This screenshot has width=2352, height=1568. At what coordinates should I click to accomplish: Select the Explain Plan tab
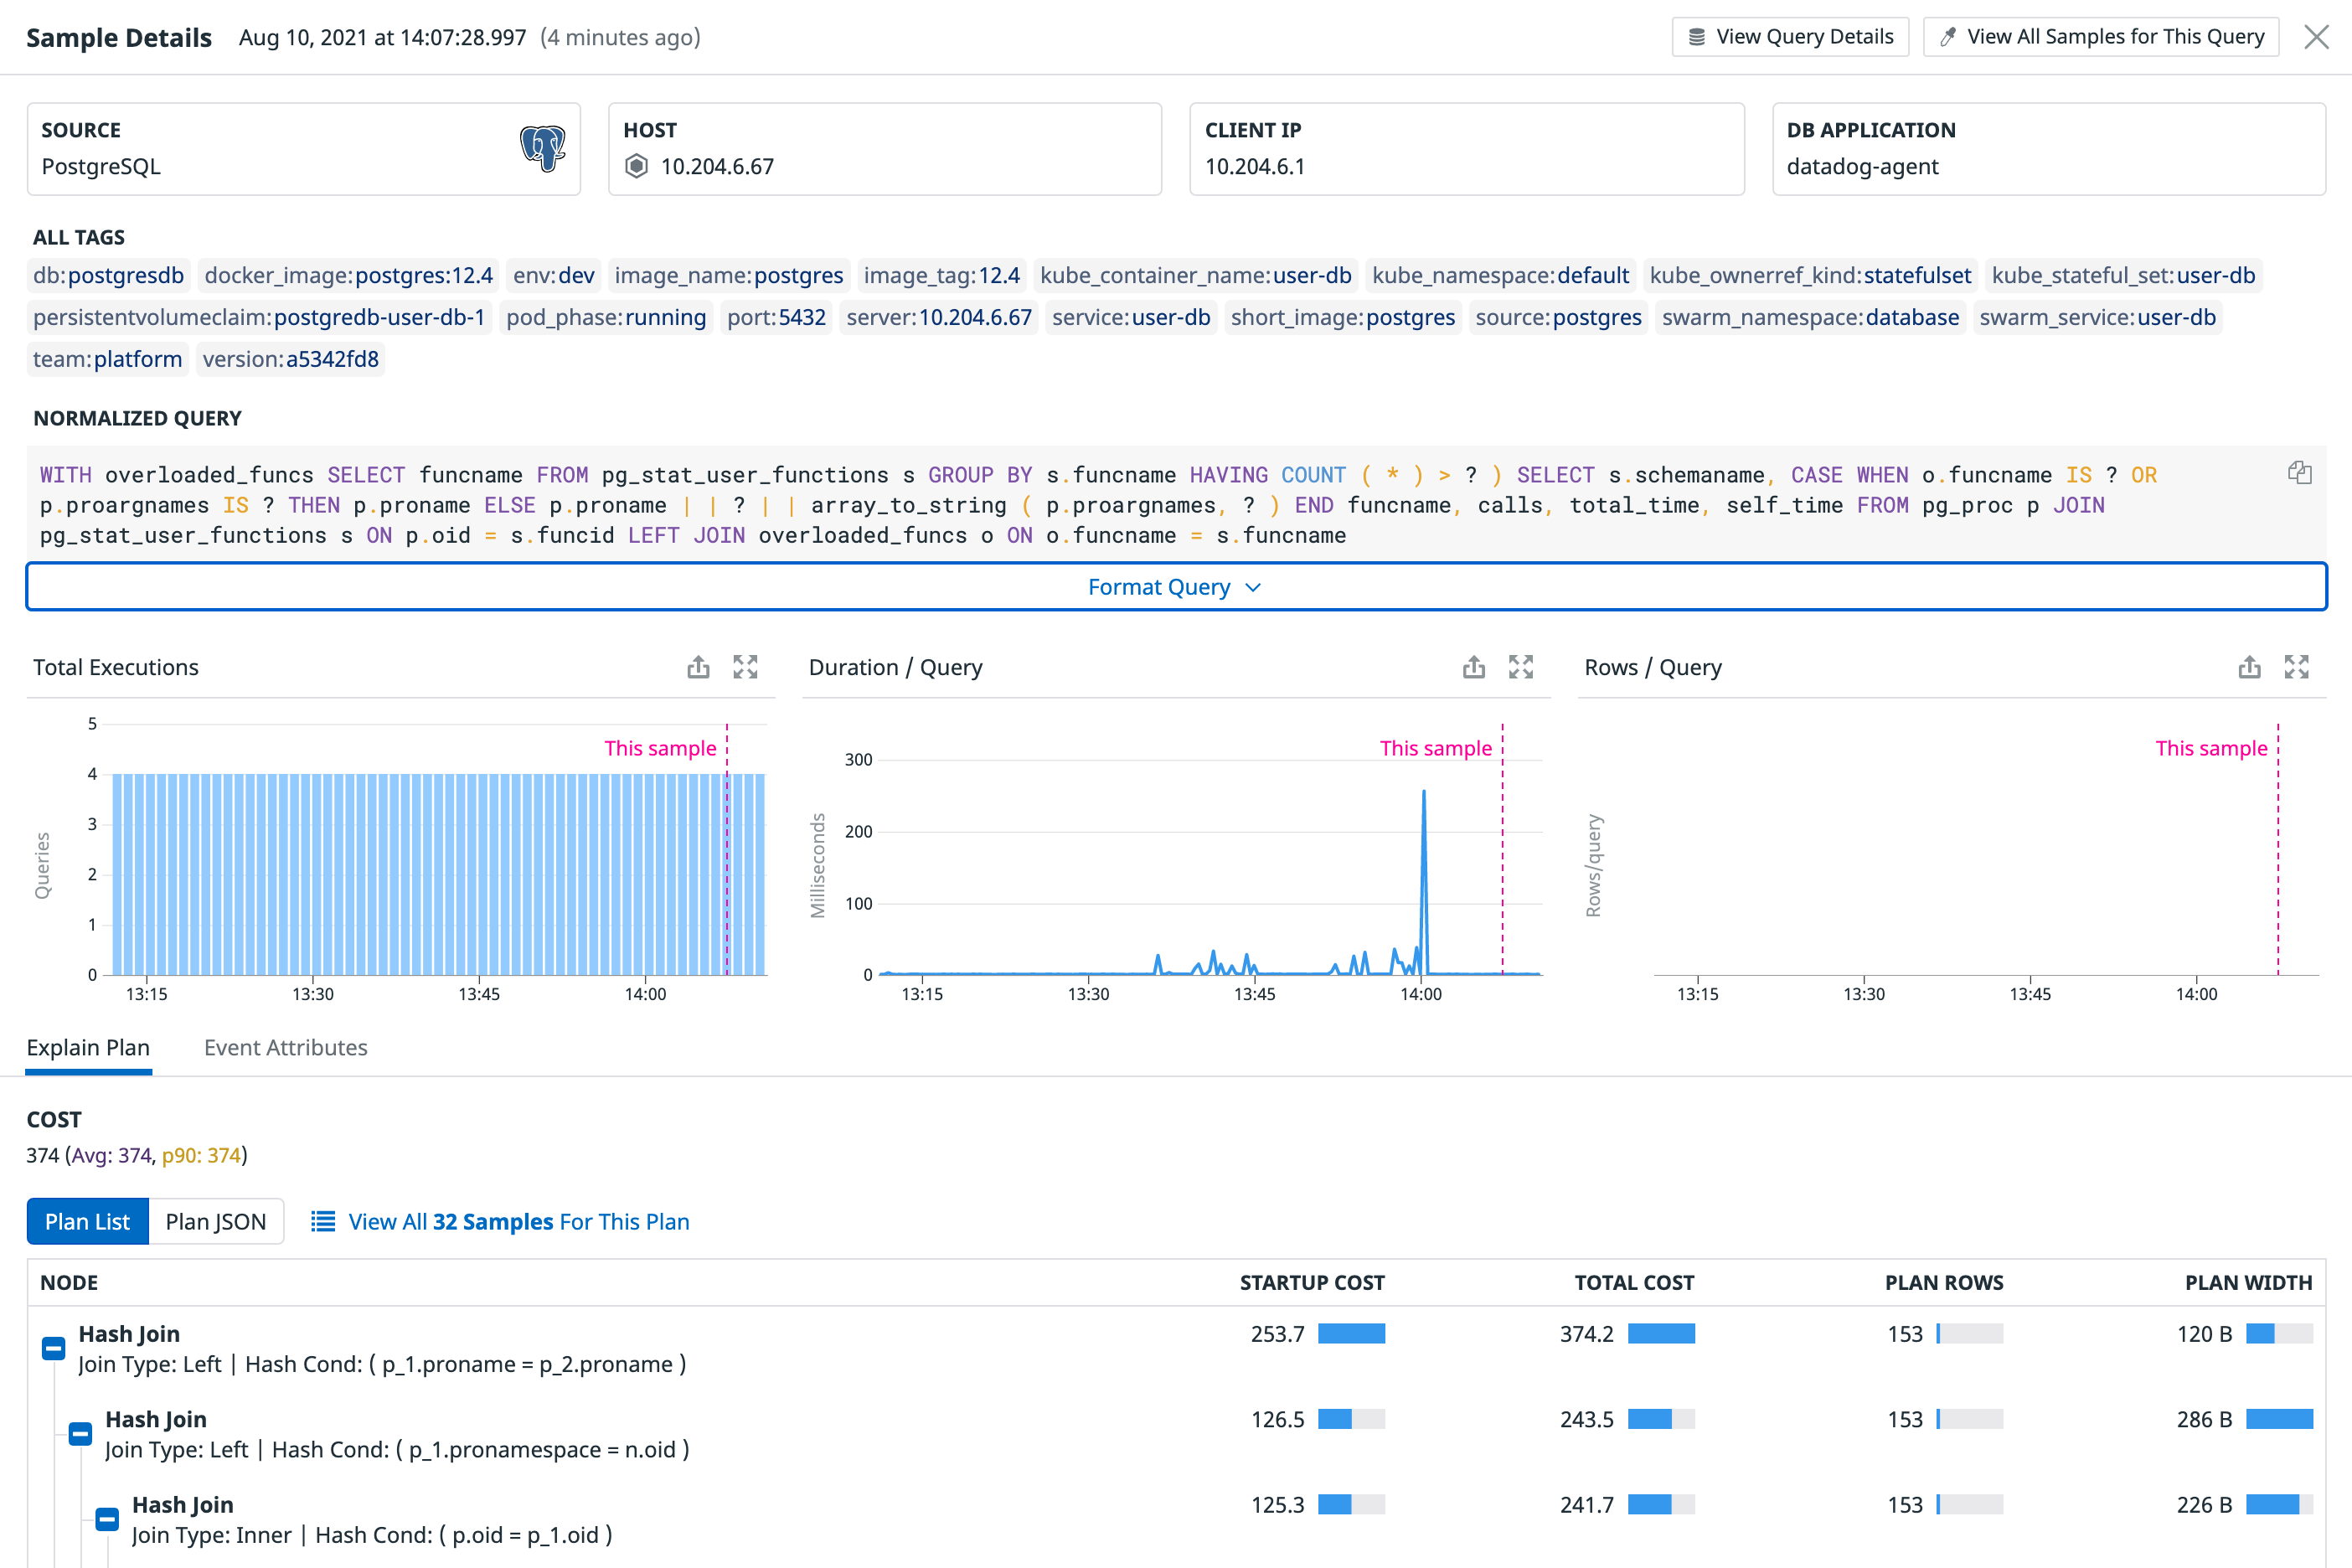(x=88, y=1047)
